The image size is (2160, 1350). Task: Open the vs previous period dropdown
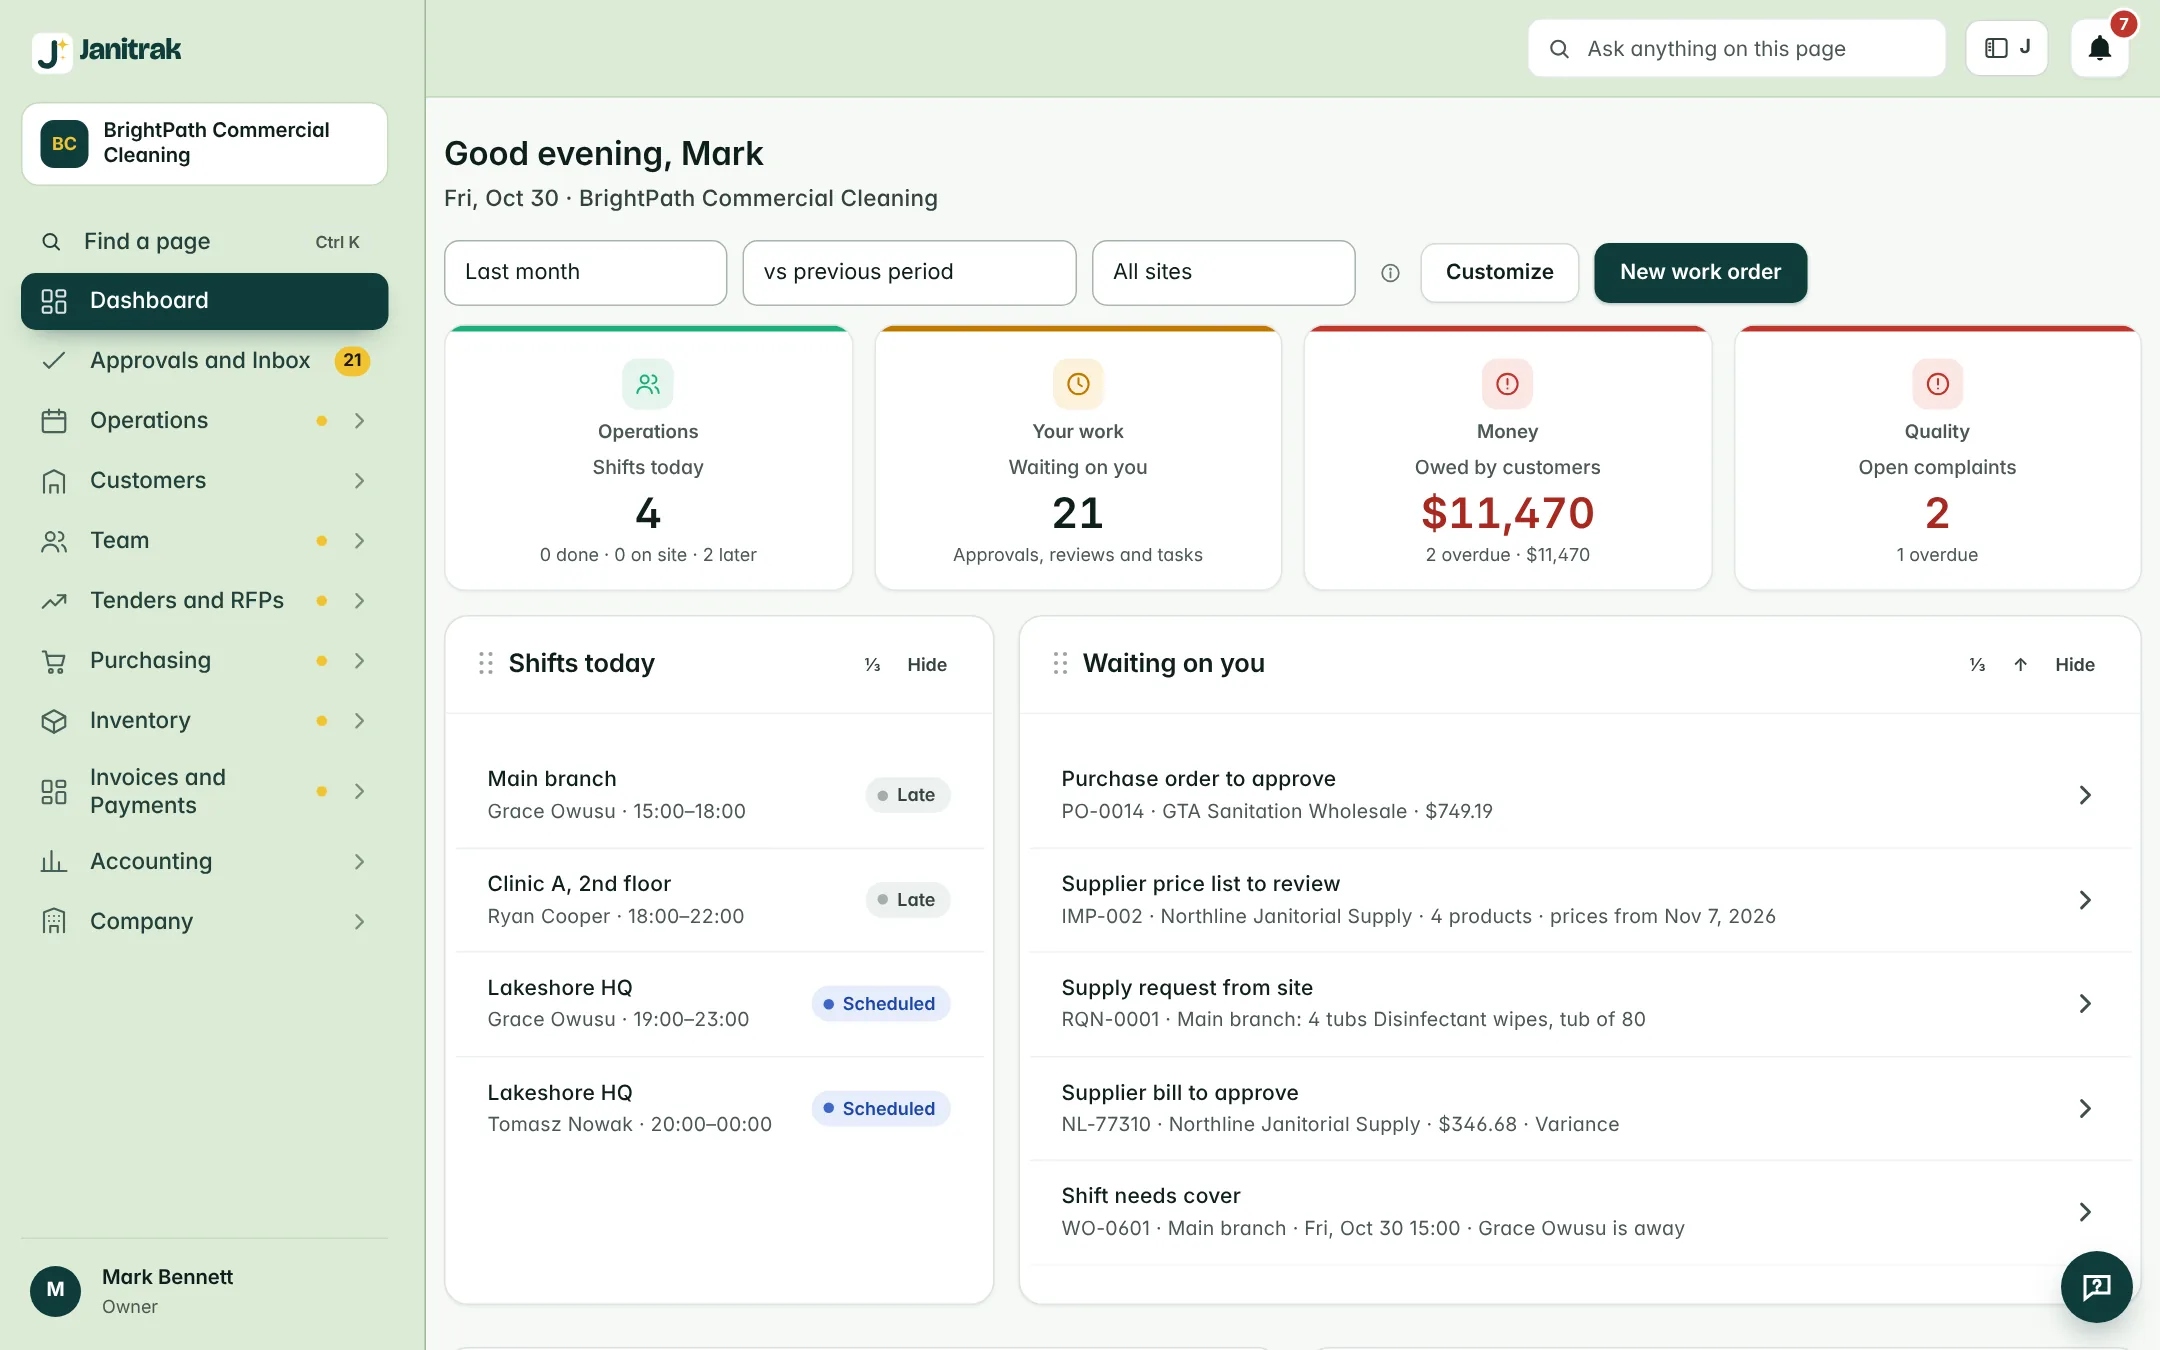pyautogui.click(x=909, y=272)
